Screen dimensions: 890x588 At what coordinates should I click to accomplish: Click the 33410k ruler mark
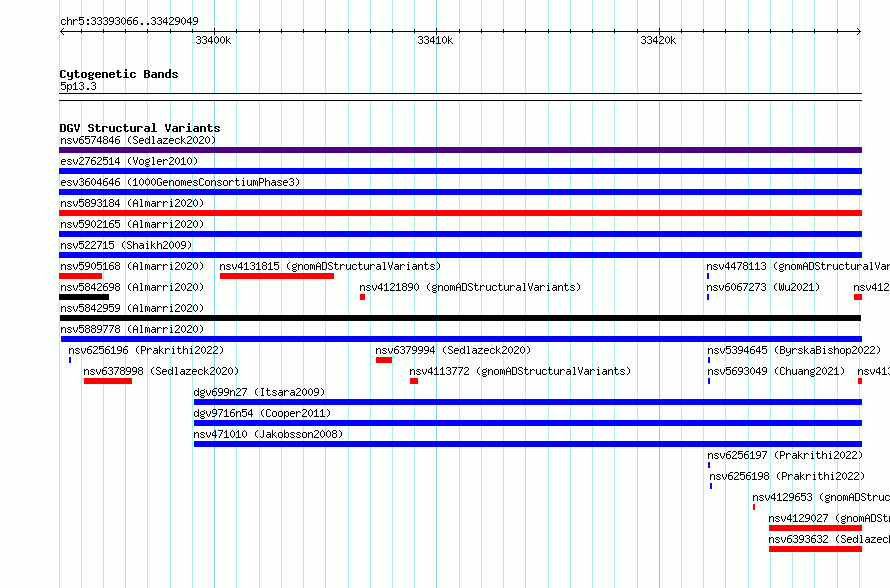click(435, 40)
